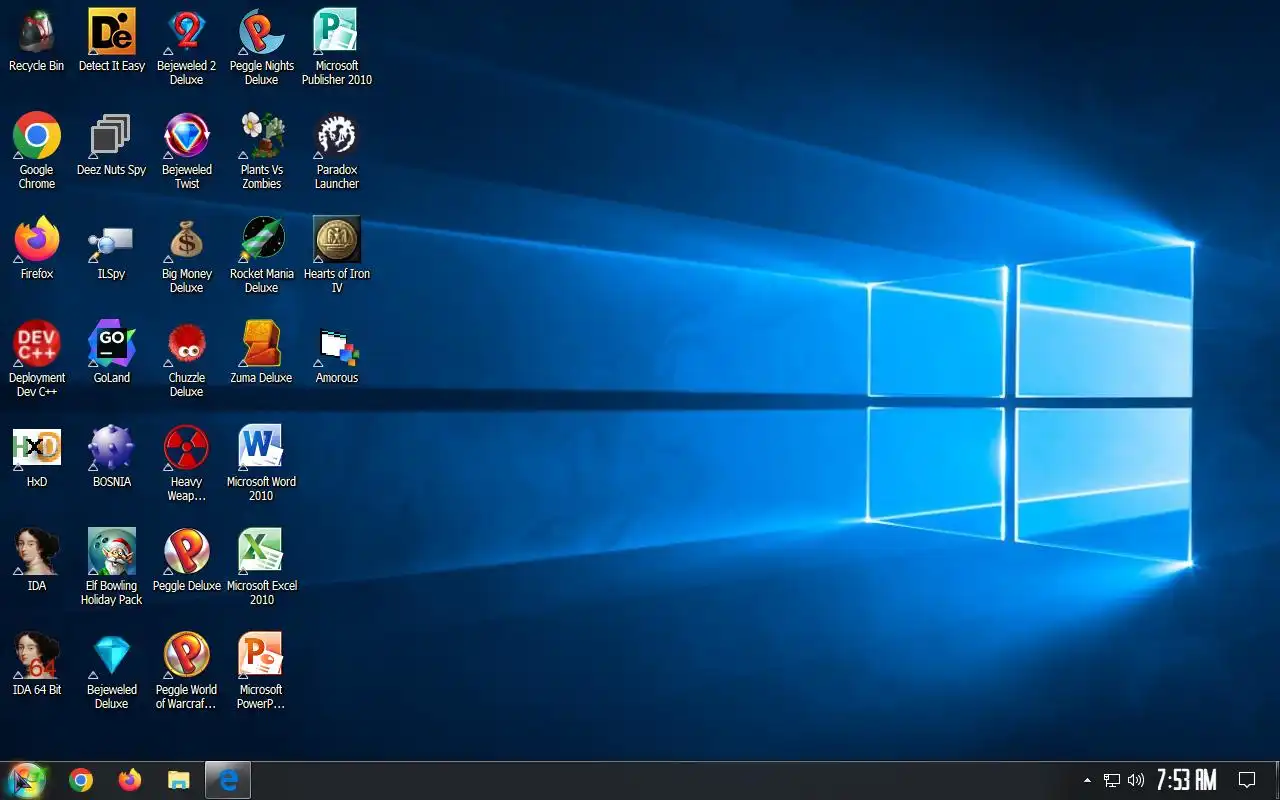Open the Action Center notifications
Image resolution: width=1280 pixels, height=800 pixels.
click(x=1247, y=780)
